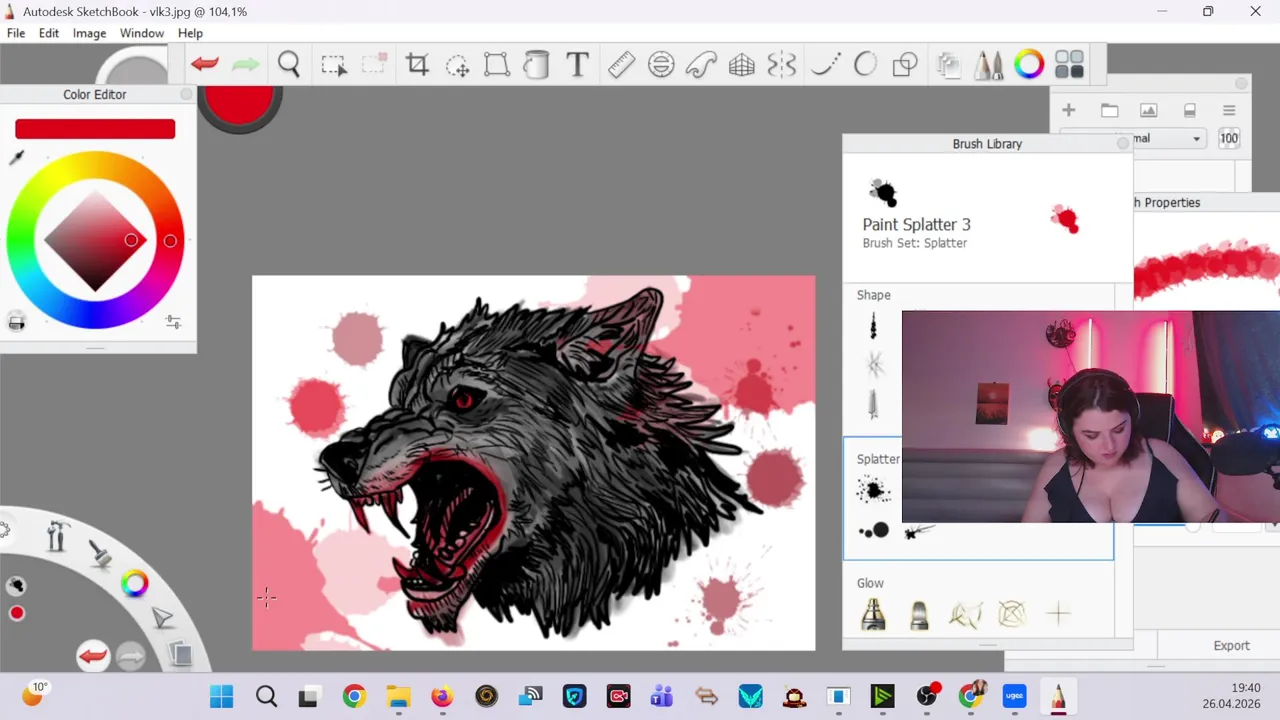
Task: Activate the Ellipse guide tool
Action: pos(661,66)
